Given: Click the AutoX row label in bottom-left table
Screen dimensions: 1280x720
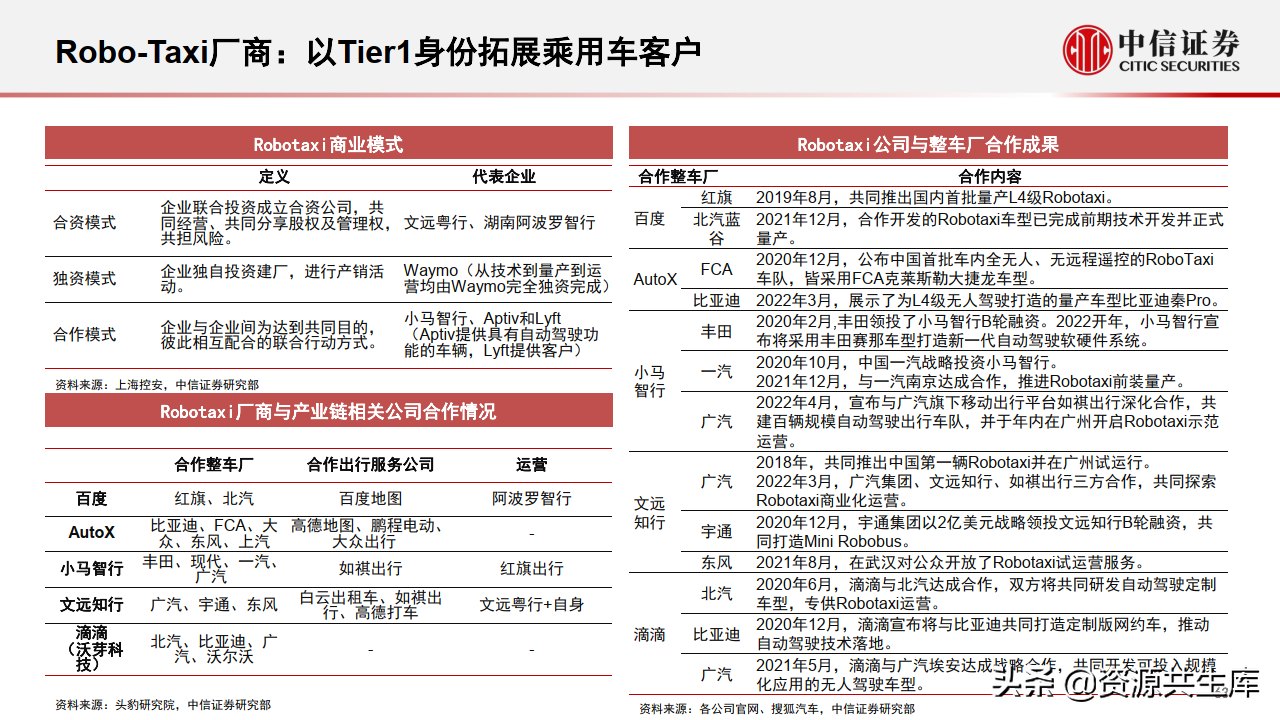Looking at the screenshot, I should click(91, 532).
